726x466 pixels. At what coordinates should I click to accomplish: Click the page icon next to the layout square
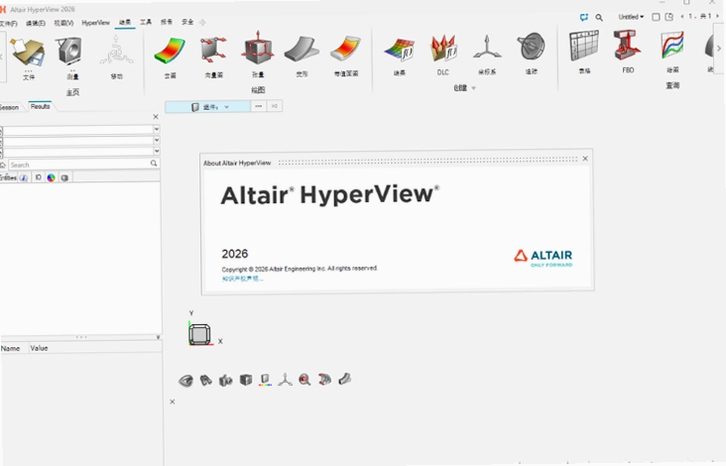tap(669, 17)
